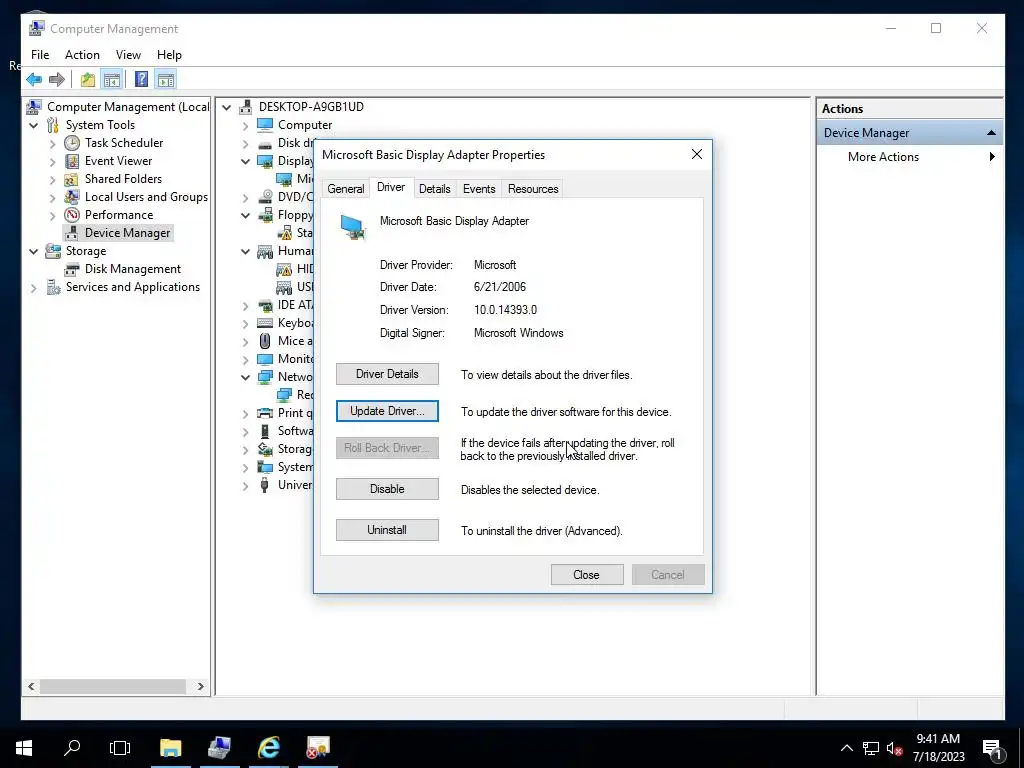The width and height of the screenshot is (1024, 768).
Task: Expand the Local Users and Groups node
Action: click(x=52, y=197)
